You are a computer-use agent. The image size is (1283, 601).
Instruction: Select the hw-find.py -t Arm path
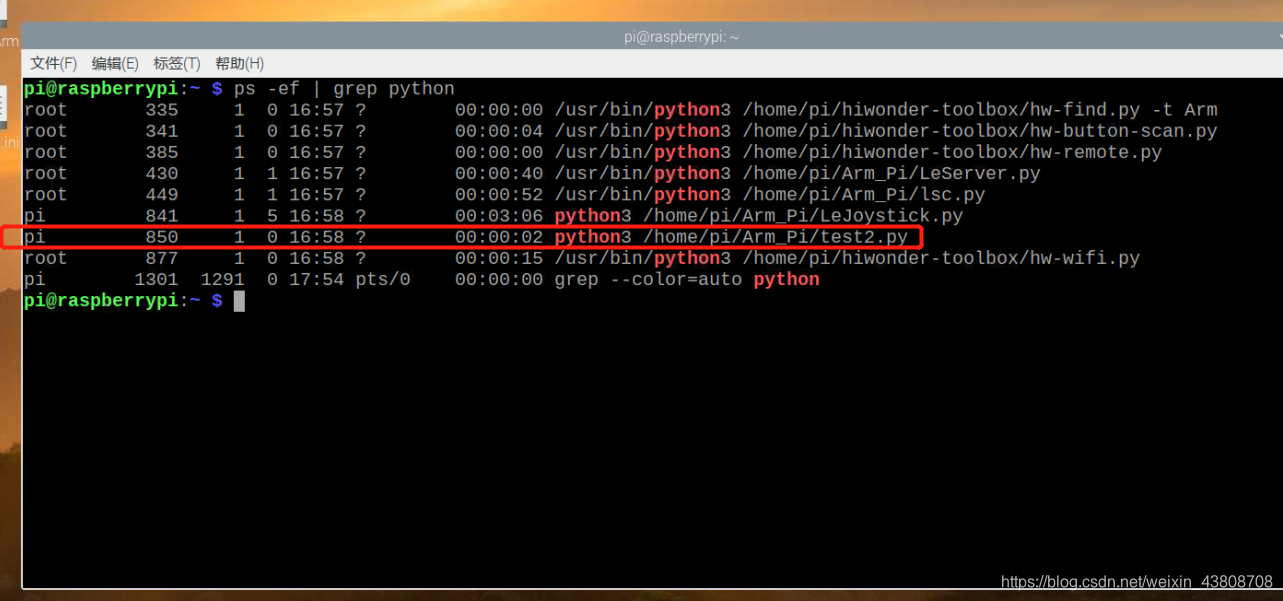pyautogui.click(x=980, y=110)
